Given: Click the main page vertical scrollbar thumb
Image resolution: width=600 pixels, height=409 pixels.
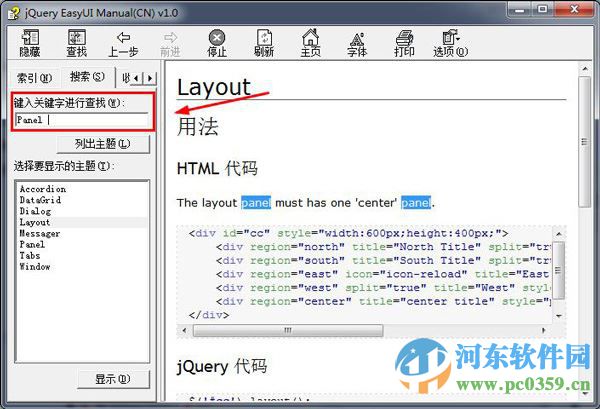Looking at the screenshot, I should 584,142.
